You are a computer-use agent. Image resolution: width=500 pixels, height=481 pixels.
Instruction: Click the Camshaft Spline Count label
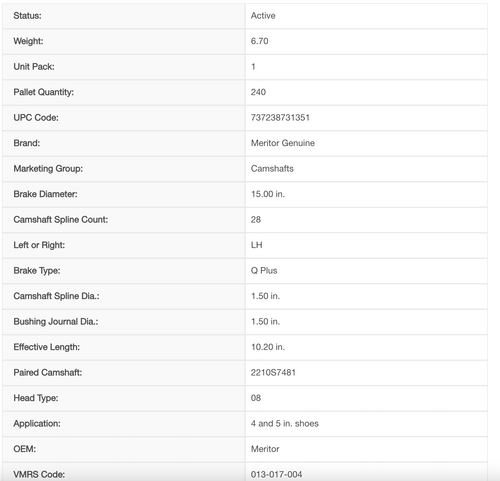tap(61, 220)
